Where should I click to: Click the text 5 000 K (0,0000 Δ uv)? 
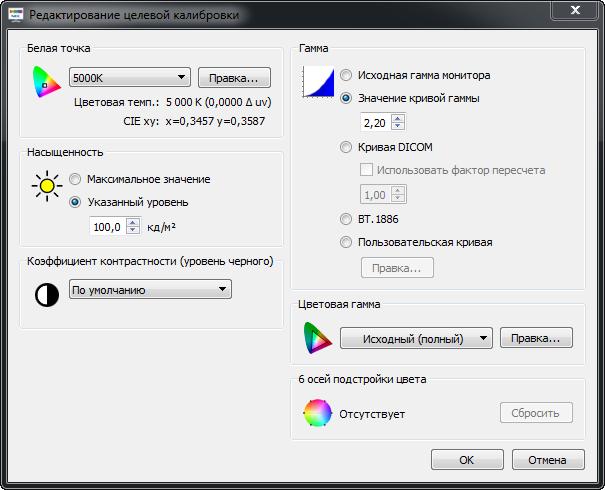(219, 102)
